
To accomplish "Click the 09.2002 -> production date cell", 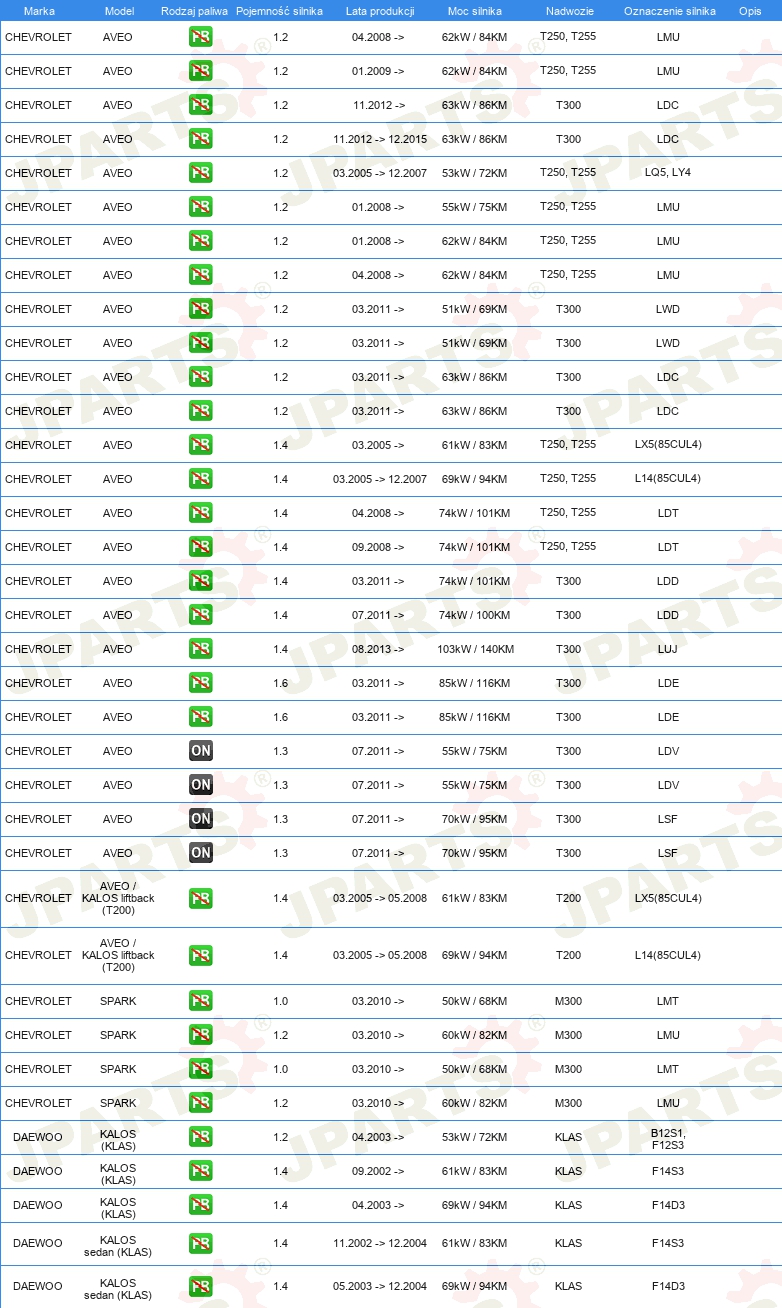I will (378, 1171).
